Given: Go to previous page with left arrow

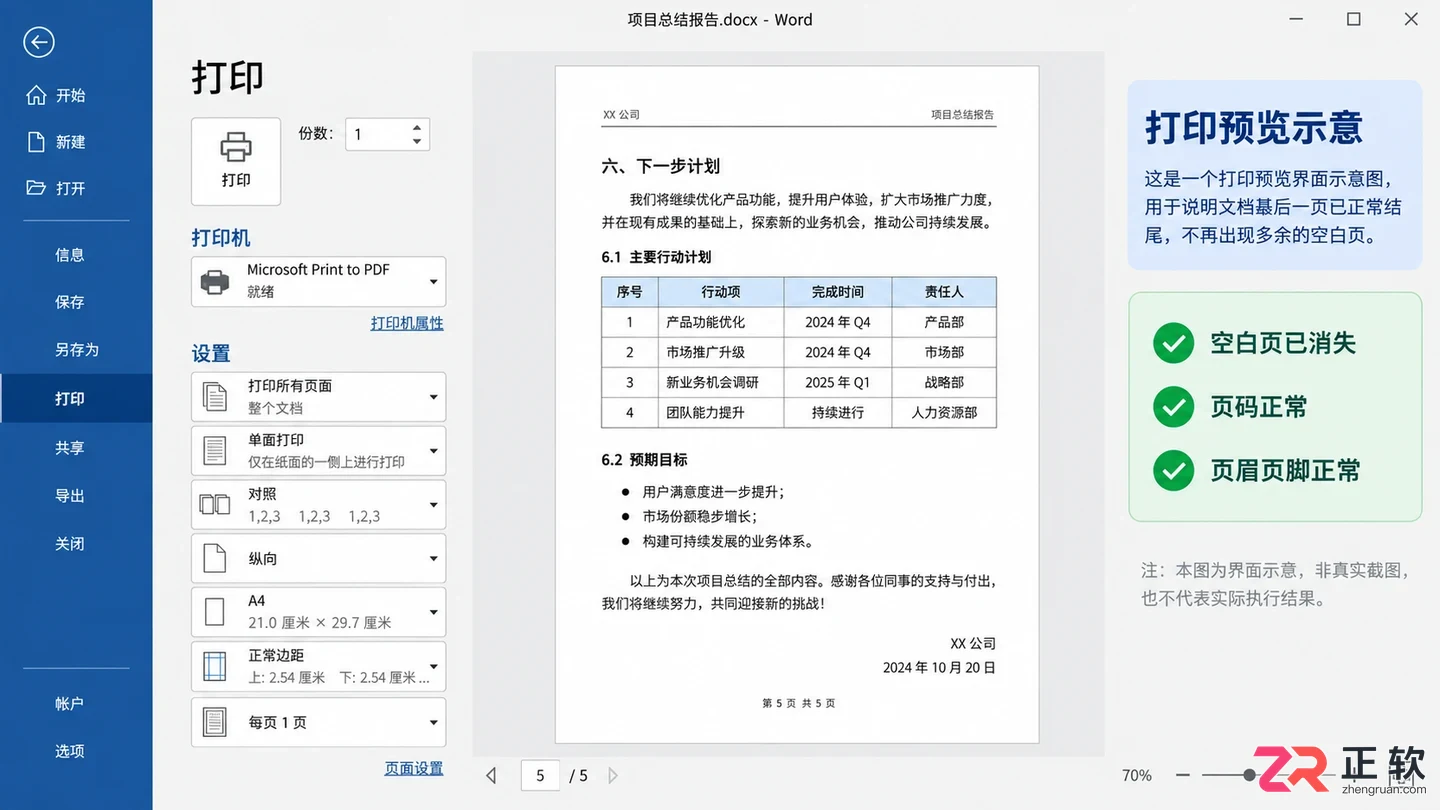Looking at the screenshot, I should click(x=491, y=775).
